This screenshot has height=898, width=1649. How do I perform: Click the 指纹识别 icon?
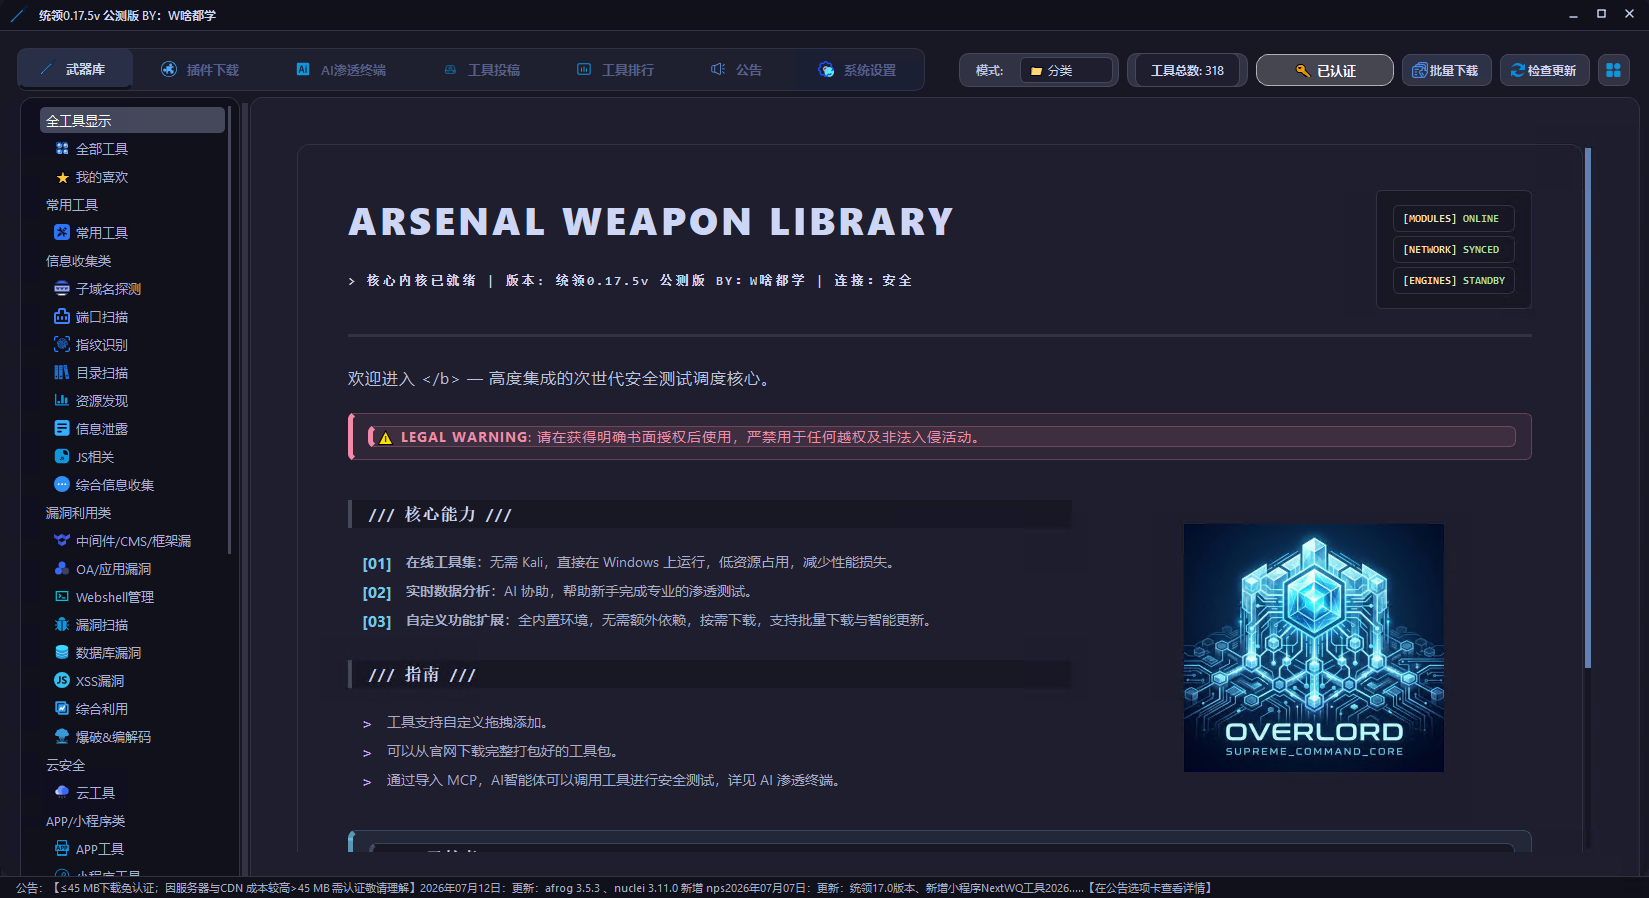pyautogui.click(x=62, y=345)
